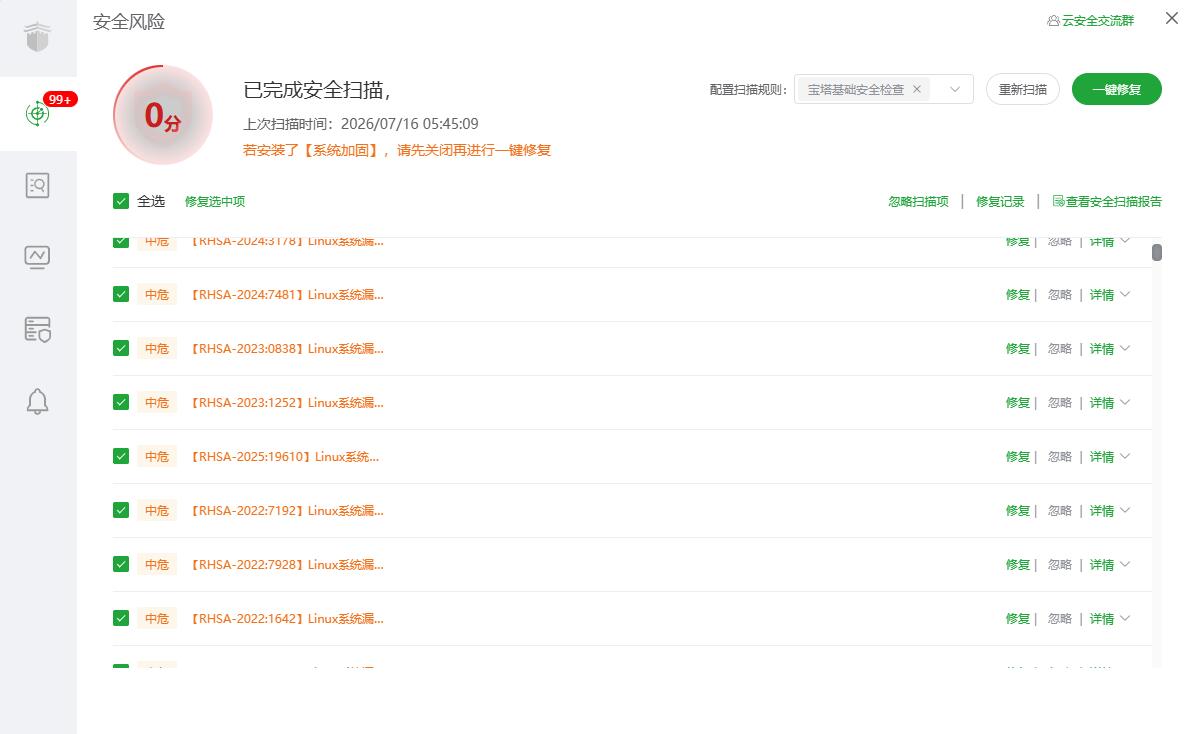Click 详情 for RHSA-2023:1252
Viewport: 1189px width, 734px height.
[x=1102, y=403]
